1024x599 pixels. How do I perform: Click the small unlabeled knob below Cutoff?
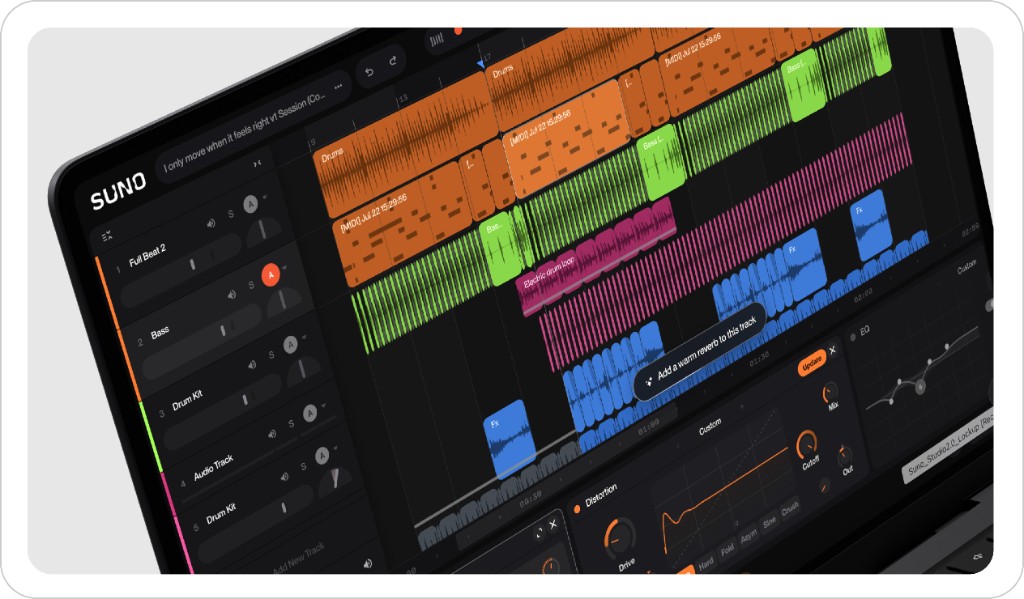(x=825, y=485)
